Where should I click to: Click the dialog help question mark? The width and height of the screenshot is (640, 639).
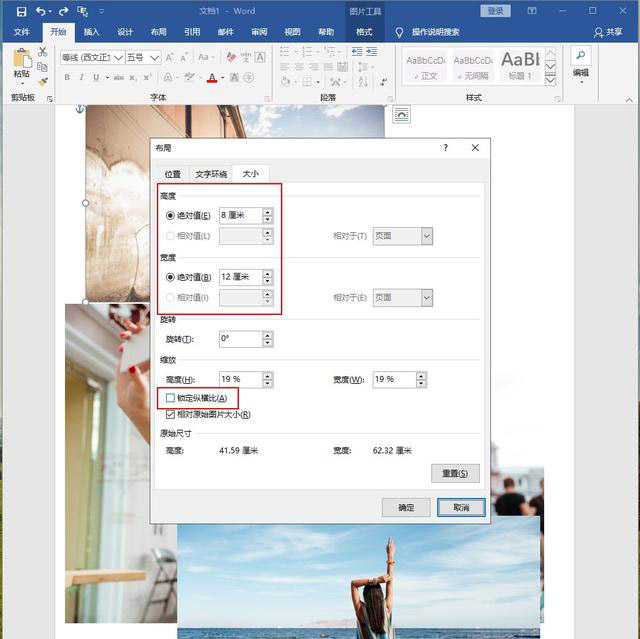tap(446, 148)
